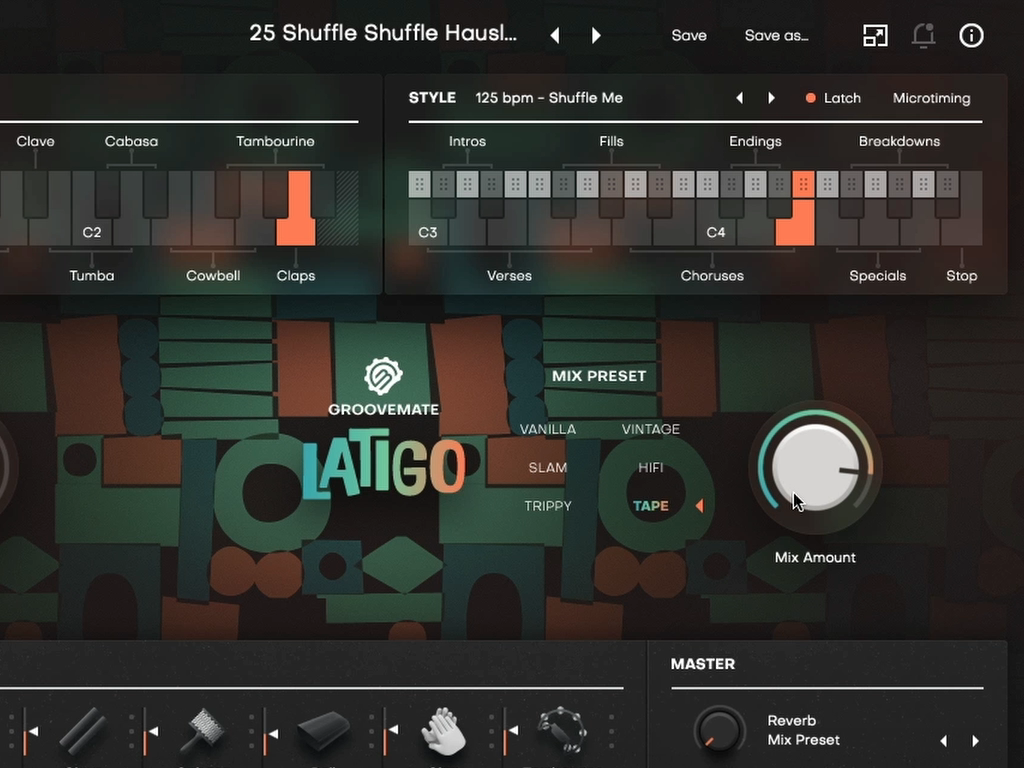Viewport: 1024px width, 768px height.
Task: Open the style name 125 bpm – Shuffle Me
Action: tap(549, 98)
